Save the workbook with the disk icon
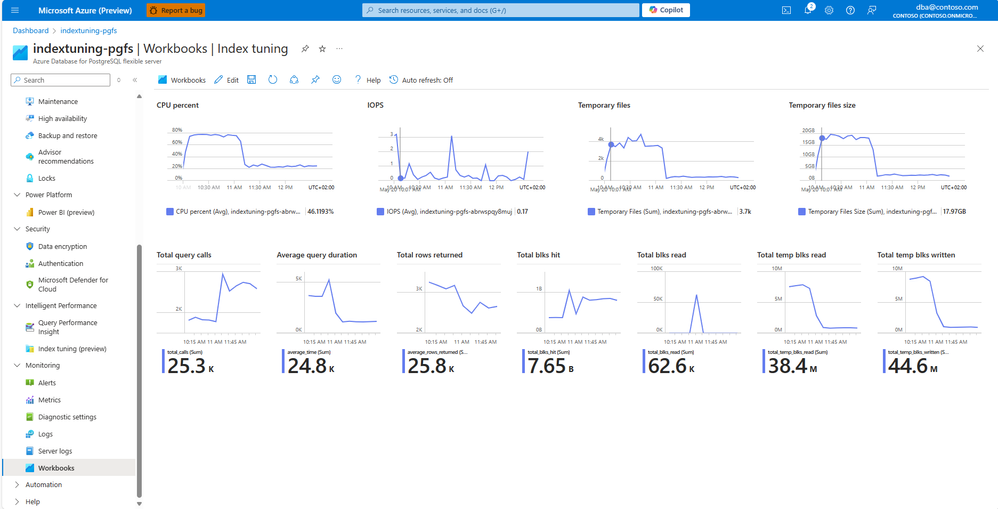This screenshot has height=509, width=998. pyautogui.click(x=251, y=80)
